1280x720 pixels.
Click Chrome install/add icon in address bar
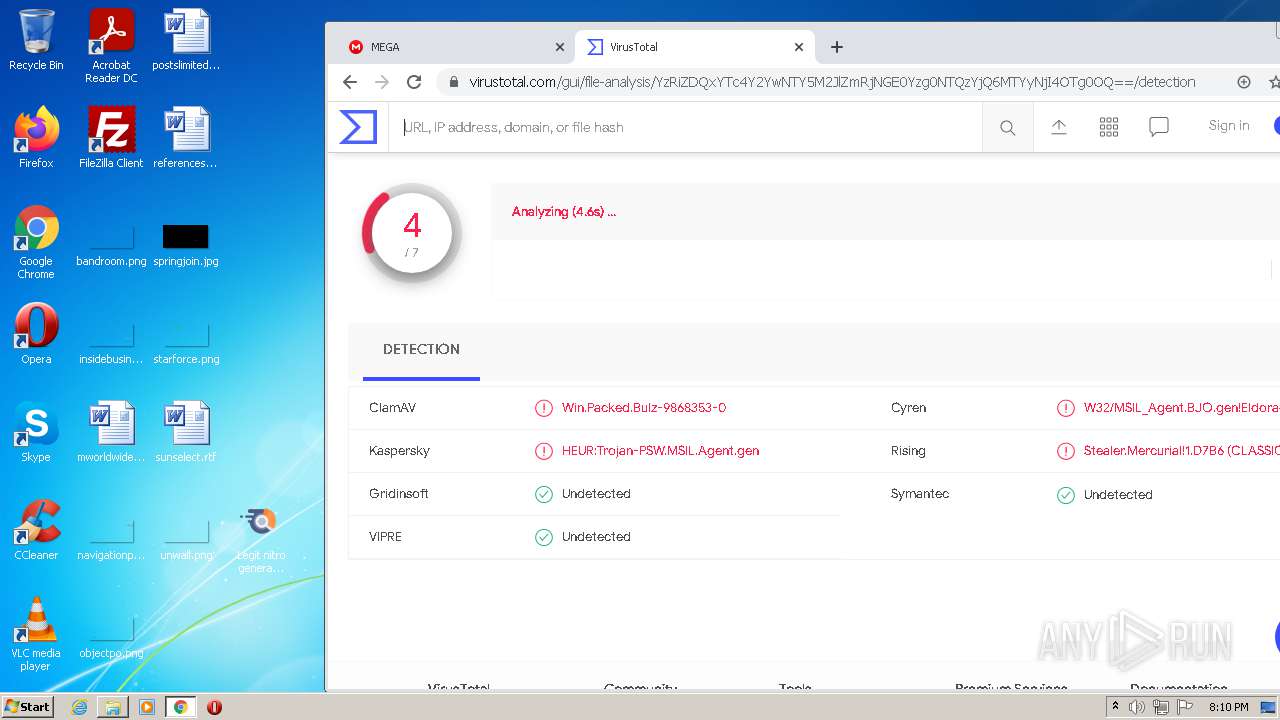(1244, 82)
